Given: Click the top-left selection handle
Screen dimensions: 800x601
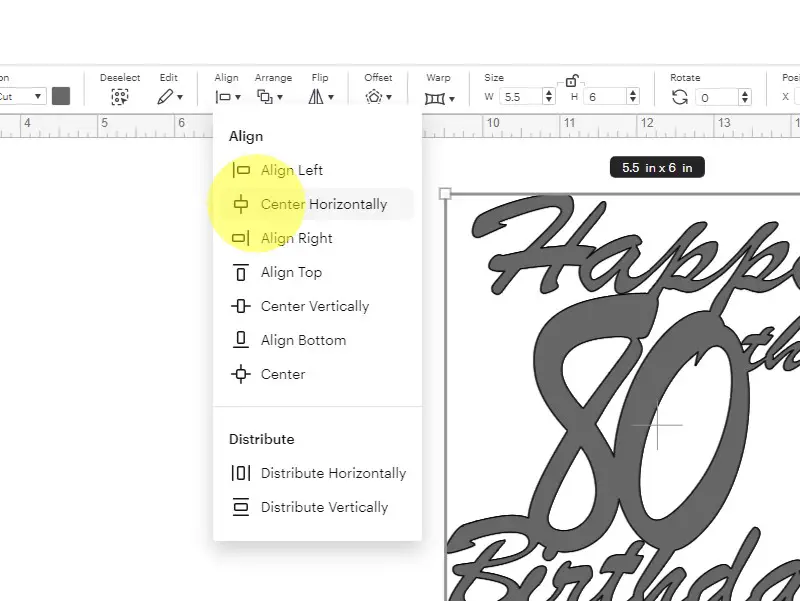Looking at the screenshot, I should (445, 193).
